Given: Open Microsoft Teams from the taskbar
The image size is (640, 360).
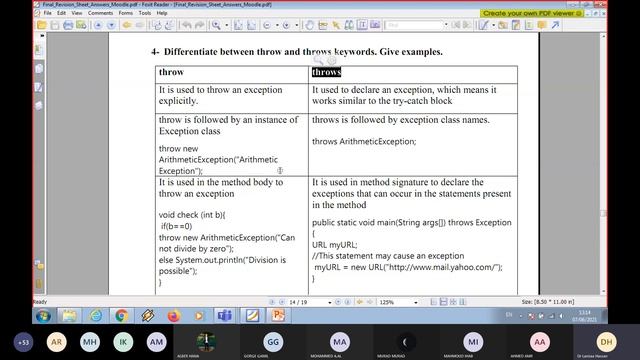Looking at the screenshot, I should [225, 316].
